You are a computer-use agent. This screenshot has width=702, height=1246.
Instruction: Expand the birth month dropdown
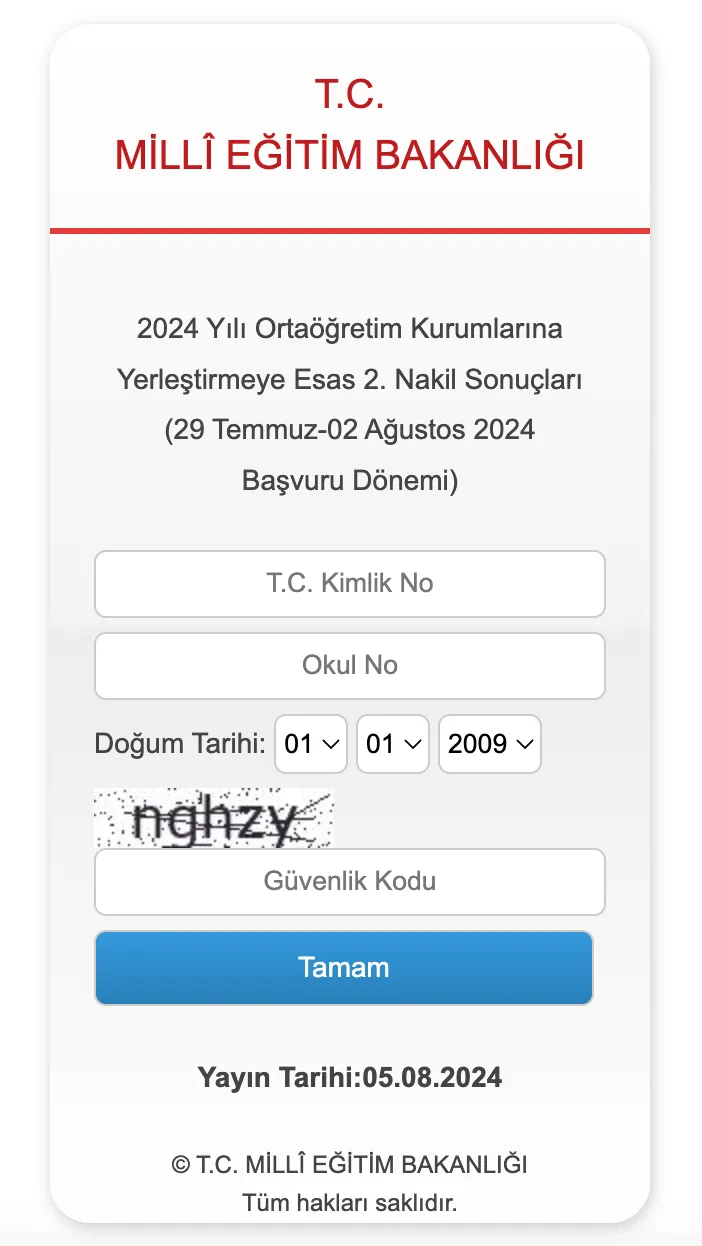pyautogui.click(x=393, y=744)
